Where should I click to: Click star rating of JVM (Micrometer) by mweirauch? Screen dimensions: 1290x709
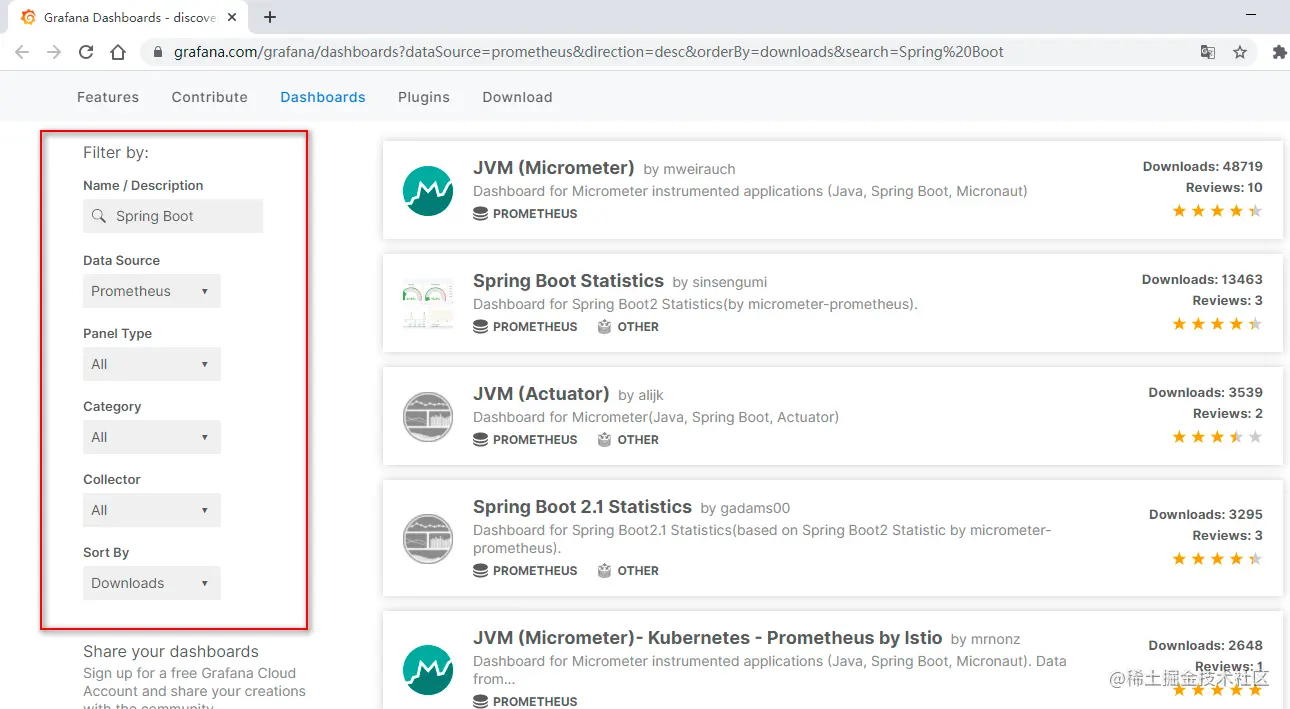(1217, 211)
